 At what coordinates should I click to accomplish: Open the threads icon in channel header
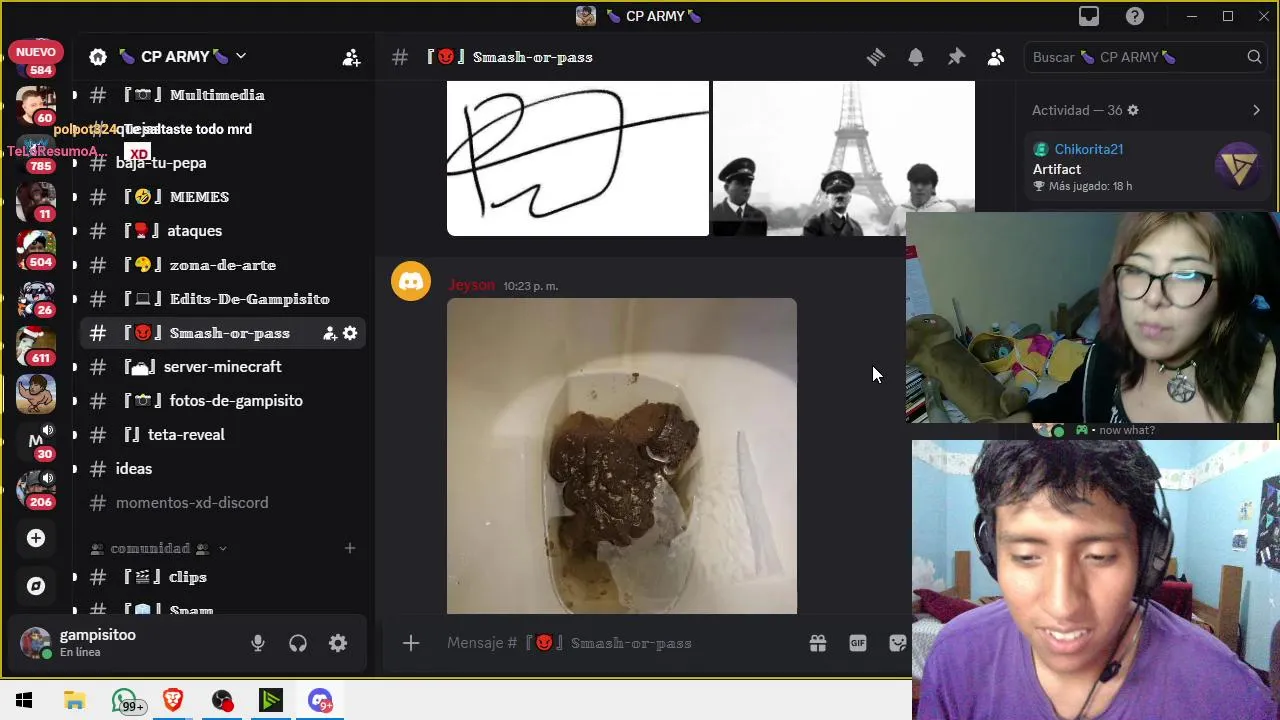point(876,57)
